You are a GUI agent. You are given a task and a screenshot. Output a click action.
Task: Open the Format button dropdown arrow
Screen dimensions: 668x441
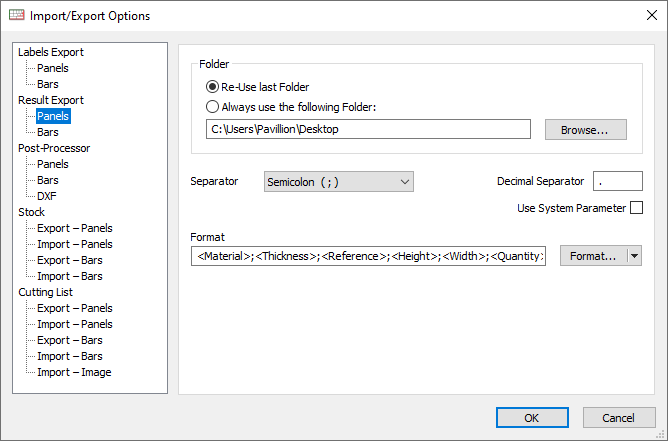point(634,256)
